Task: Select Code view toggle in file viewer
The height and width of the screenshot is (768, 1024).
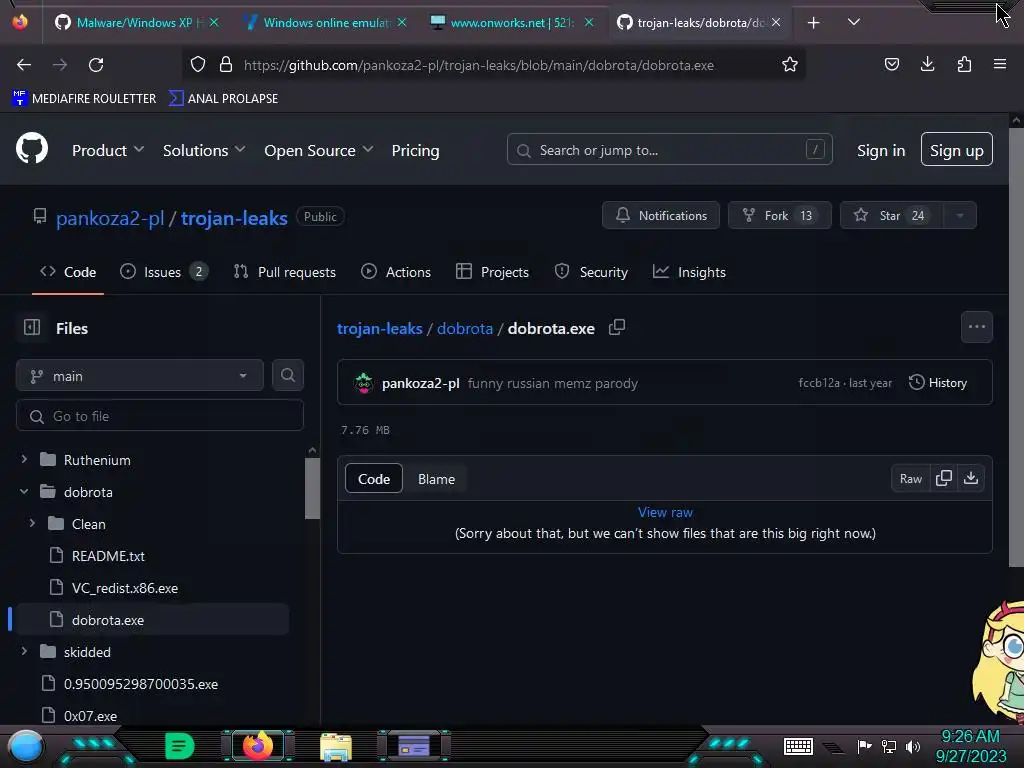Action: [x=374, y=479]
